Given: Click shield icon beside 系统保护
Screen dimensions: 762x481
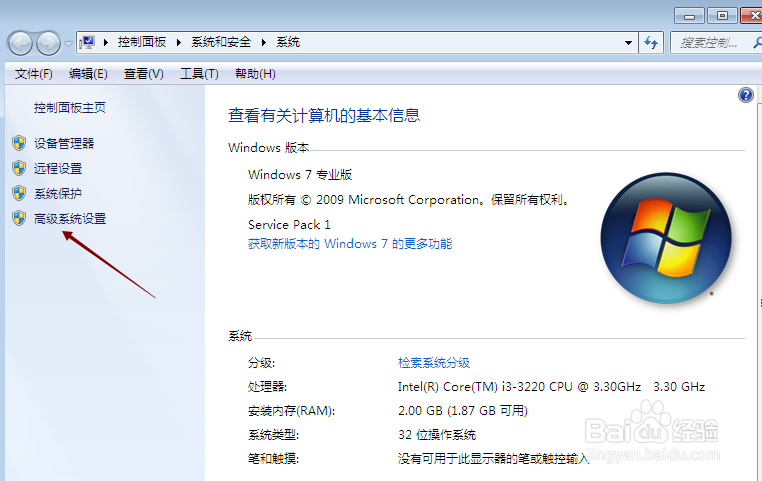Looking at the screenshot, I should coord(19,193).
